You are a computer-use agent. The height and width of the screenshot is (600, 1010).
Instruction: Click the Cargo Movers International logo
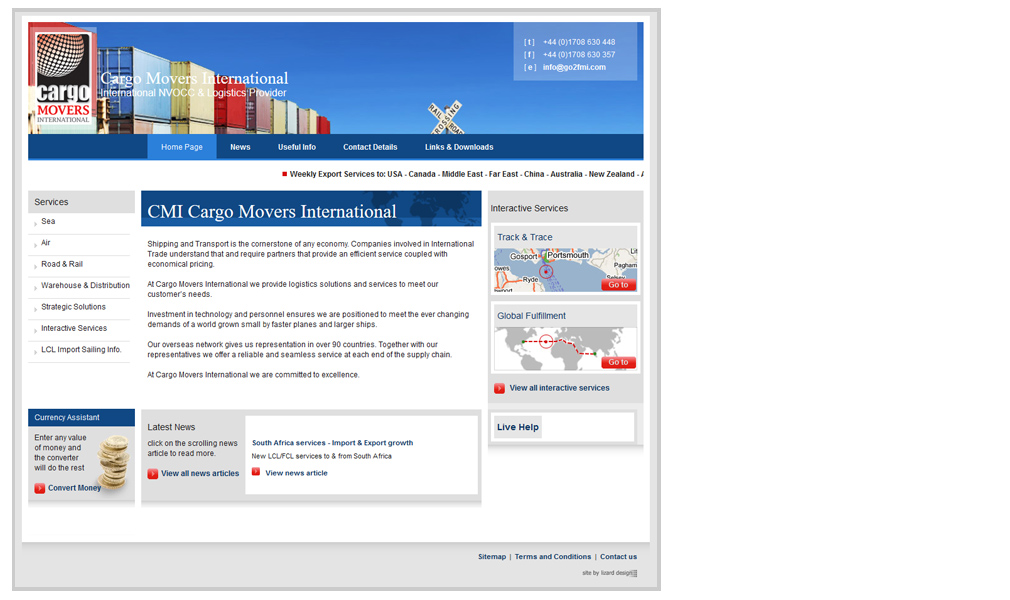click(x=62, y=79)
